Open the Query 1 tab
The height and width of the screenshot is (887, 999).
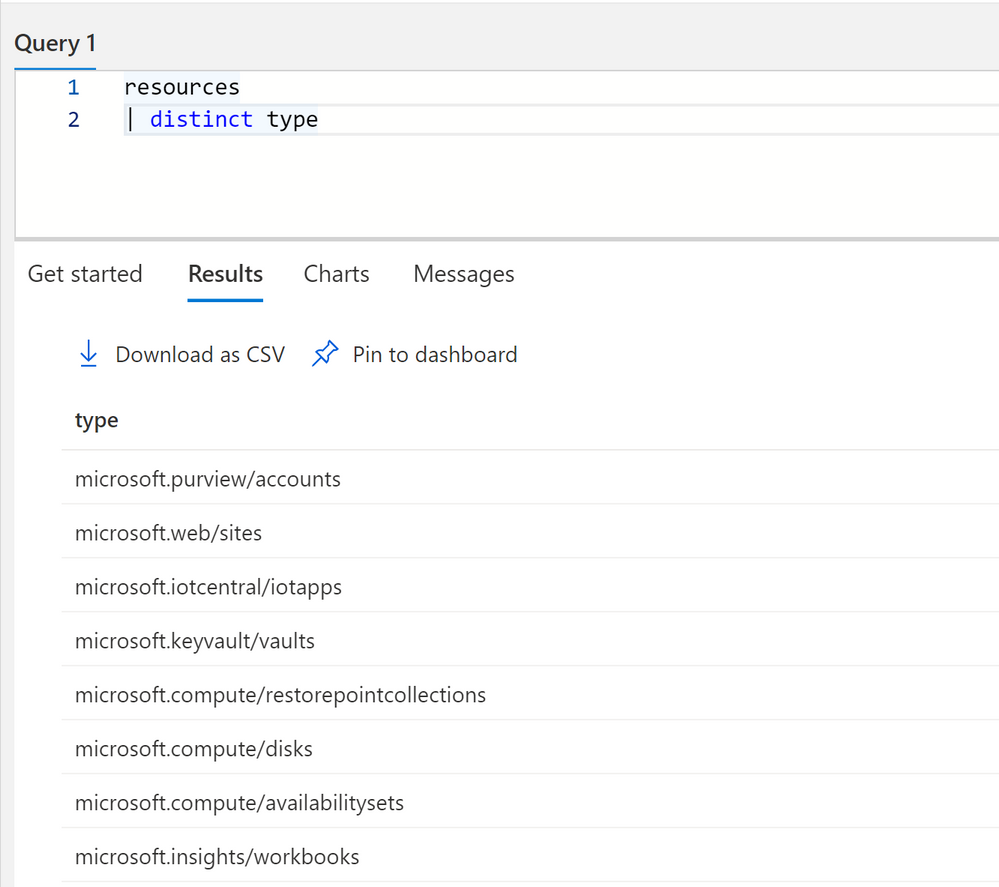pyautogui.click(x=55, y=43)
